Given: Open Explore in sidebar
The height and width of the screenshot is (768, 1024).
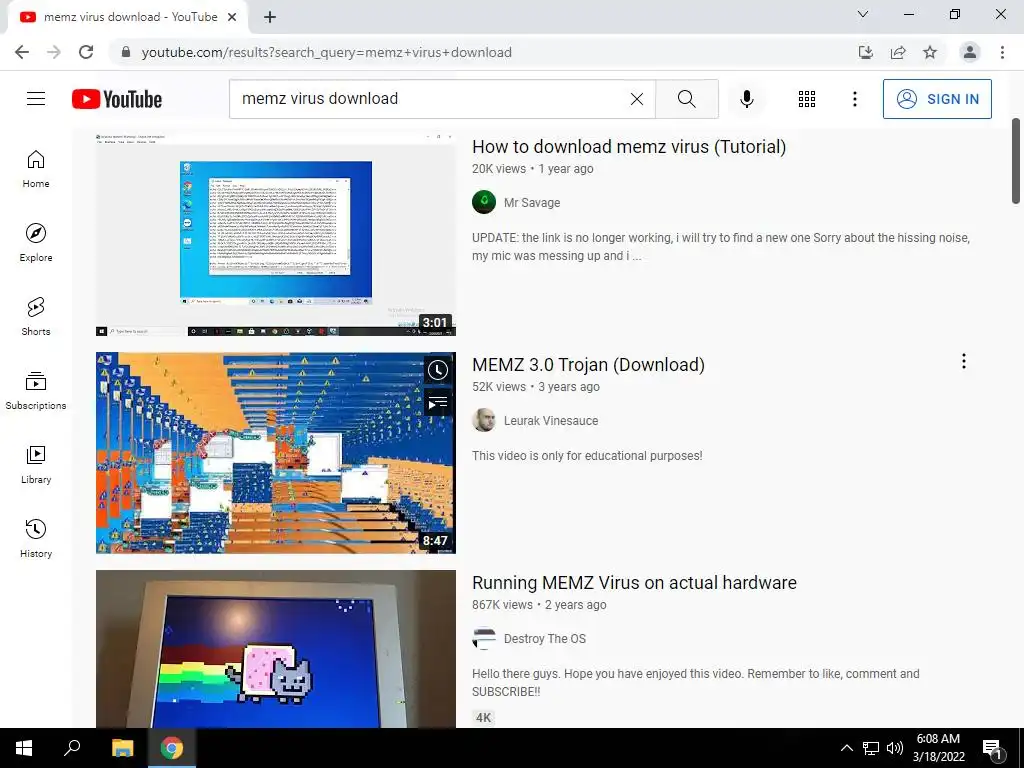Looking at the screenshot, I should (36, 243).
